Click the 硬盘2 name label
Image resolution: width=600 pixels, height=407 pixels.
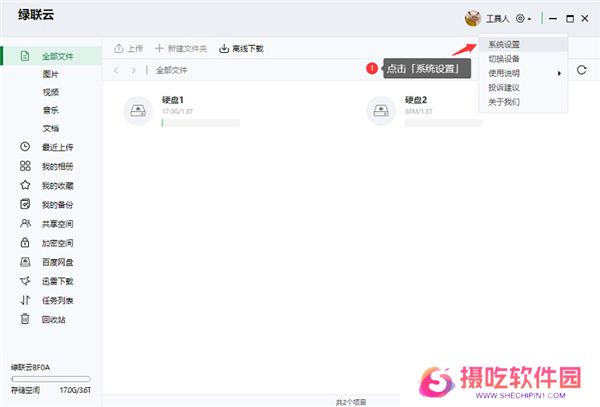tap(416, 100)
